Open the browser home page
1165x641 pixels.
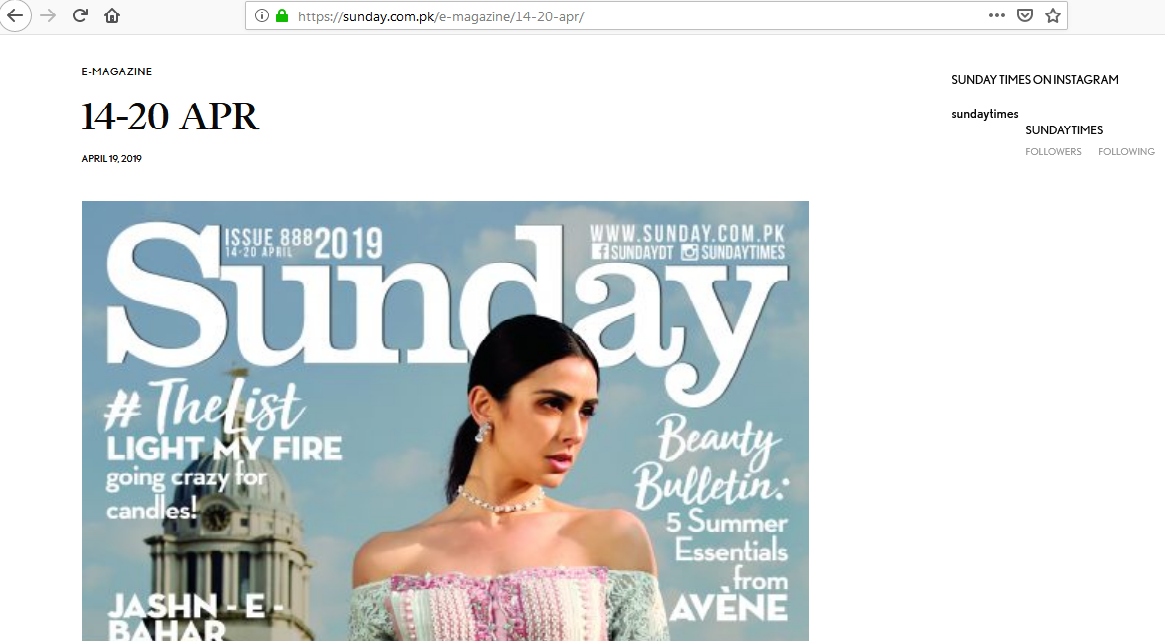pos(112,16)
